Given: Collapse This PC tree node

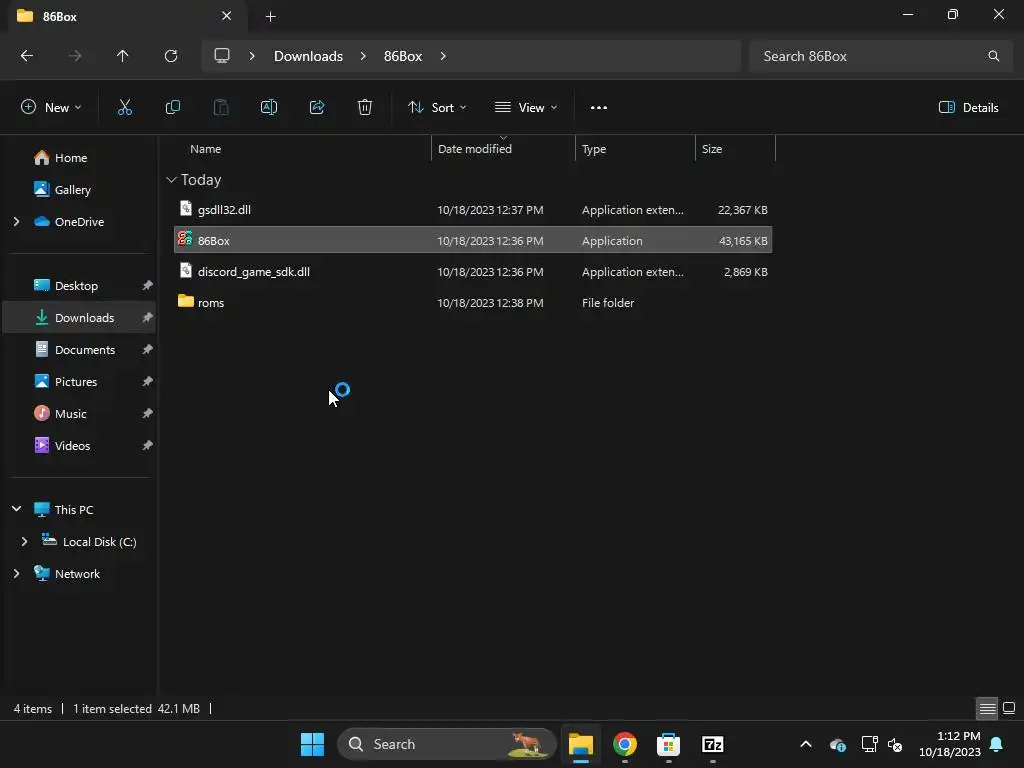Looking at the screenshot, I should point(16,509).
